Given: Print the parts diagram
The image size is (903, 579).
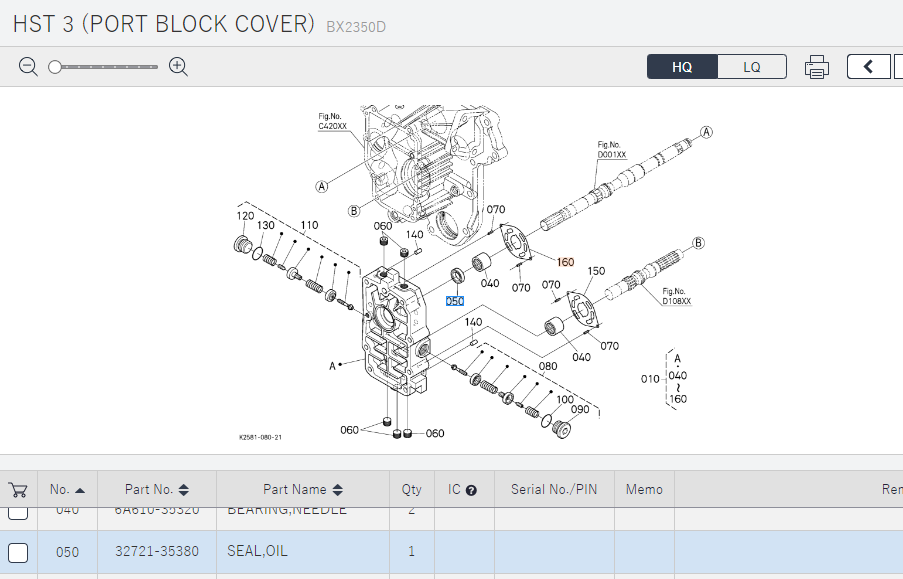Looking at the screenshot, I should (x=817, y=67).
